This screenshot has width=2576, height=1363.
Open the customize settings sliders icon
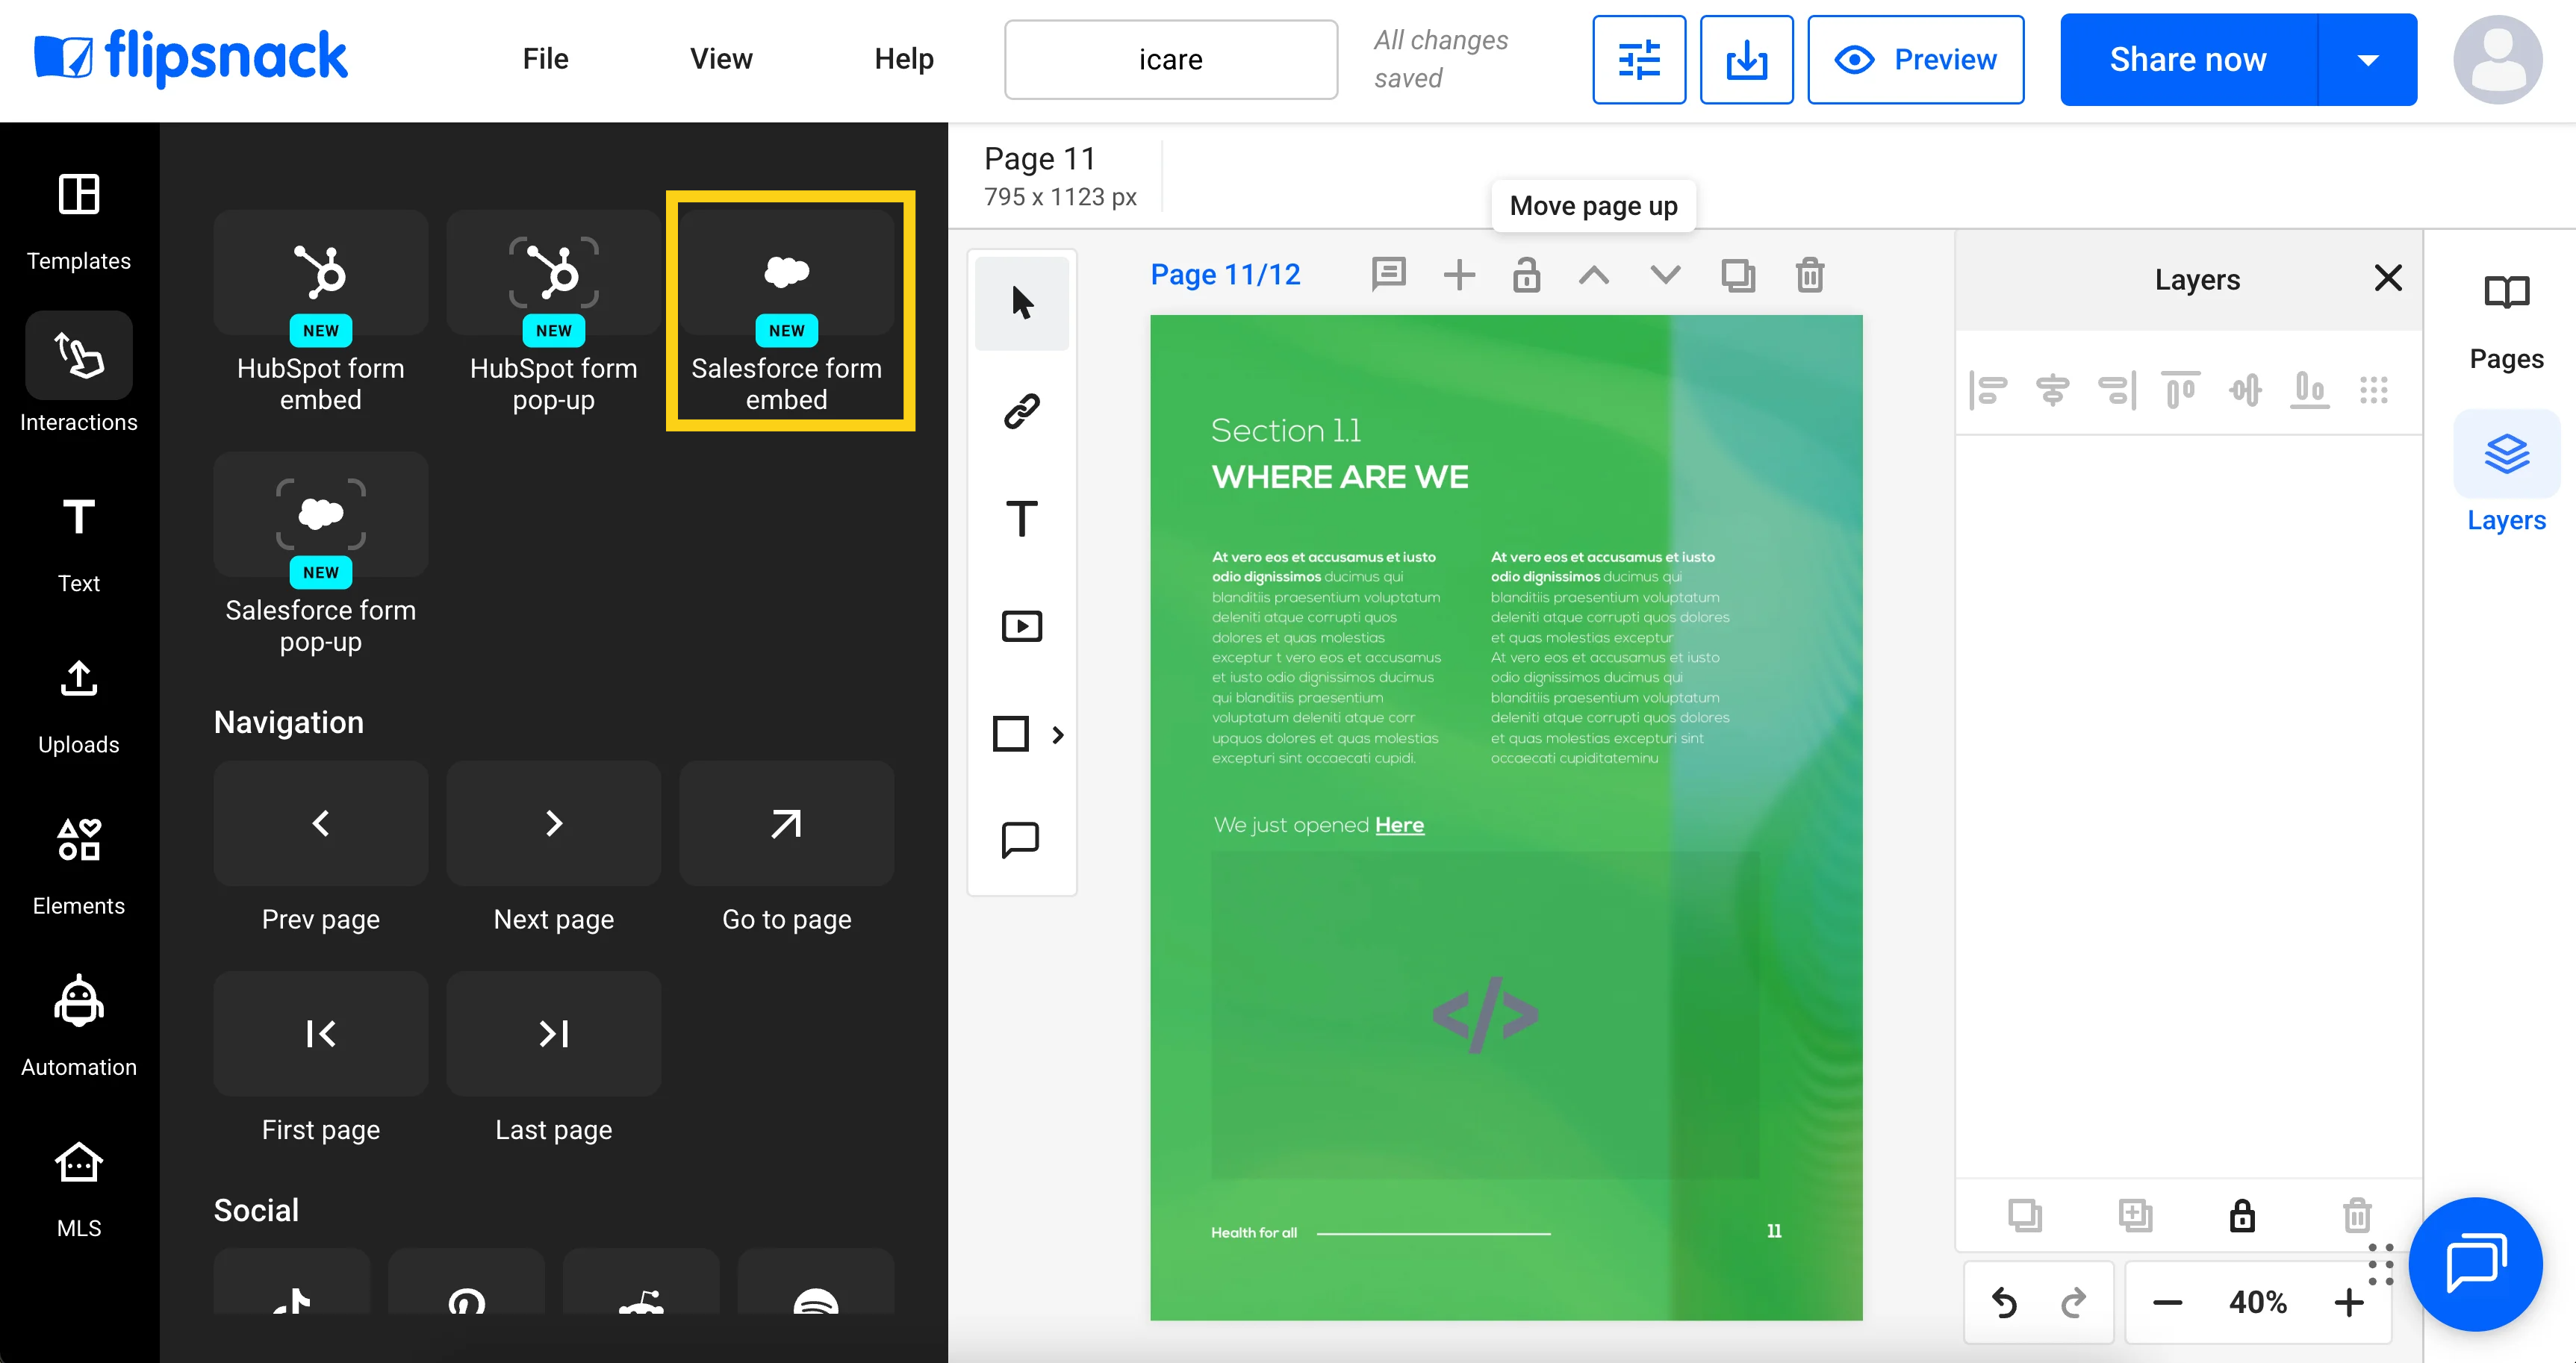click(1638, 60)
